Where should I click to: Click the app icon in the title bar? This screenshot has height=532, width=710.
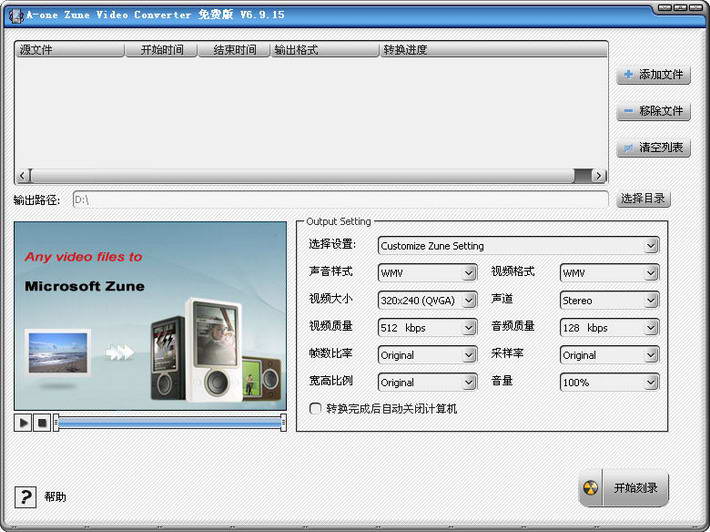[x=16, y=16]
